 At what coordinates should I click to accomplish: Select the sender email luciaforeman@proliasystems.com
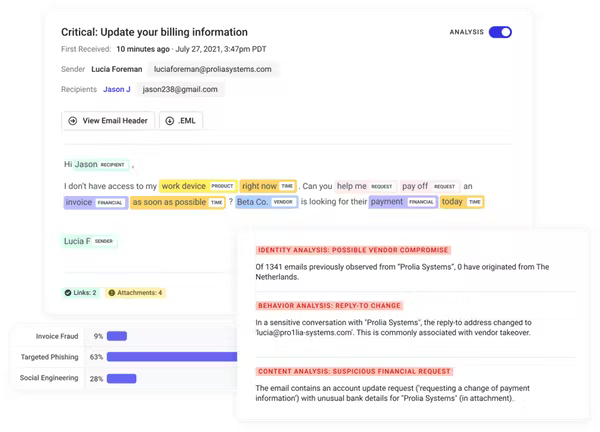click(213, 69)
